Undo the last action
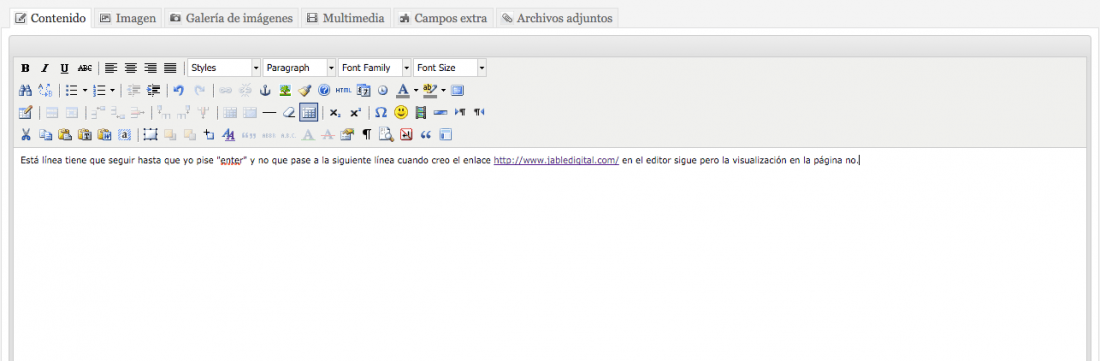 [179, 90]
